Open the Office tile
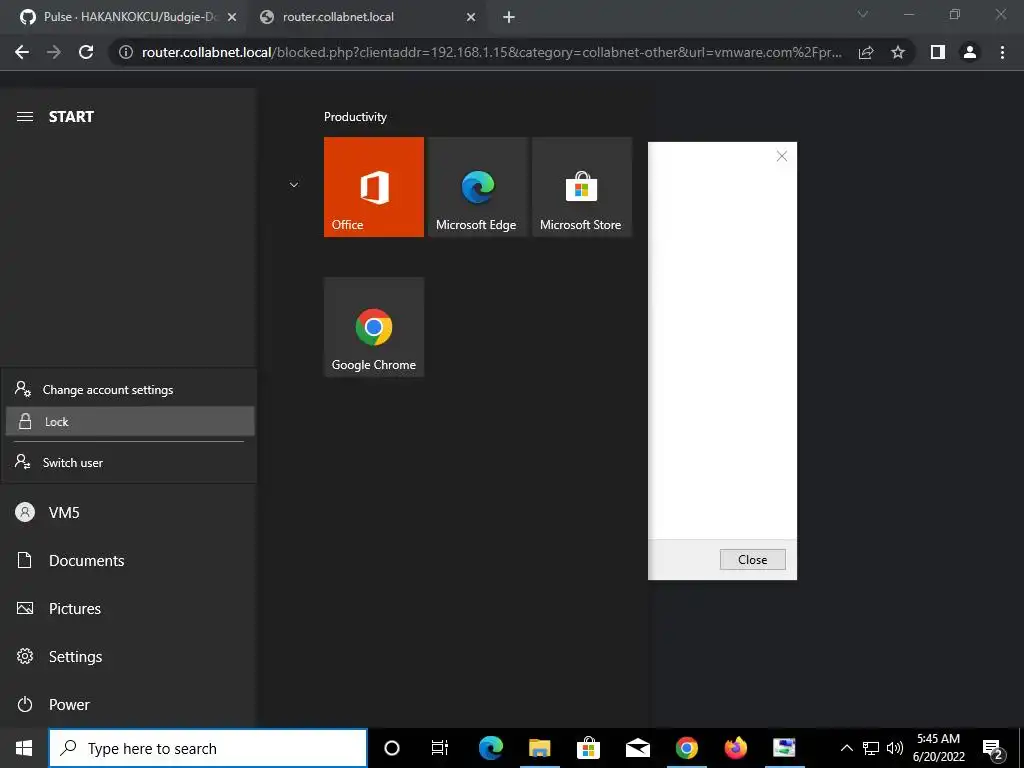Viewport: 1024px width, 768px height. click(374, 187)
